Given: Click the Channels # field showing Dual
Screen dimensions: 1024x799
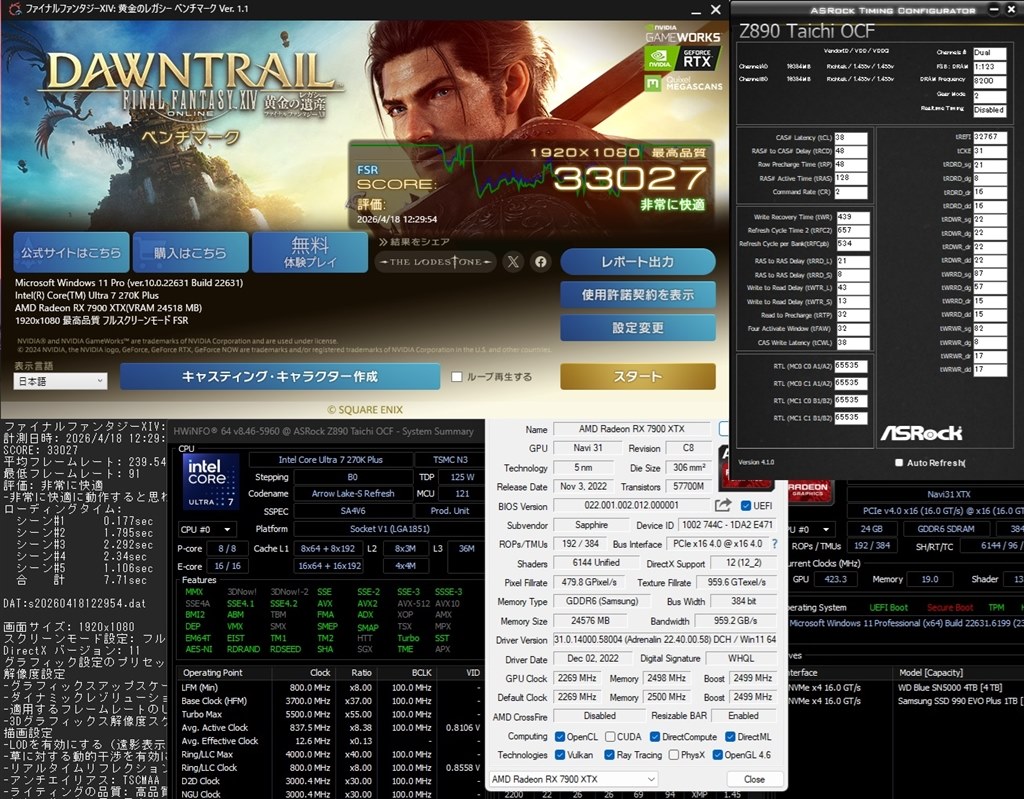Looking at the screenshot, I should pos(989,52).
